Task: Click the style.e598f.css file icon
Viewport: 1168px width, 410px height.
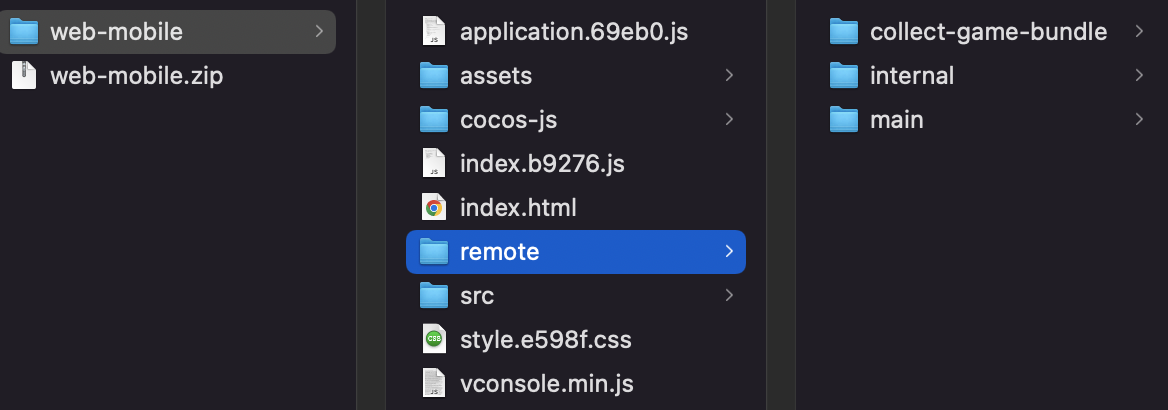Action: [433, 340]
